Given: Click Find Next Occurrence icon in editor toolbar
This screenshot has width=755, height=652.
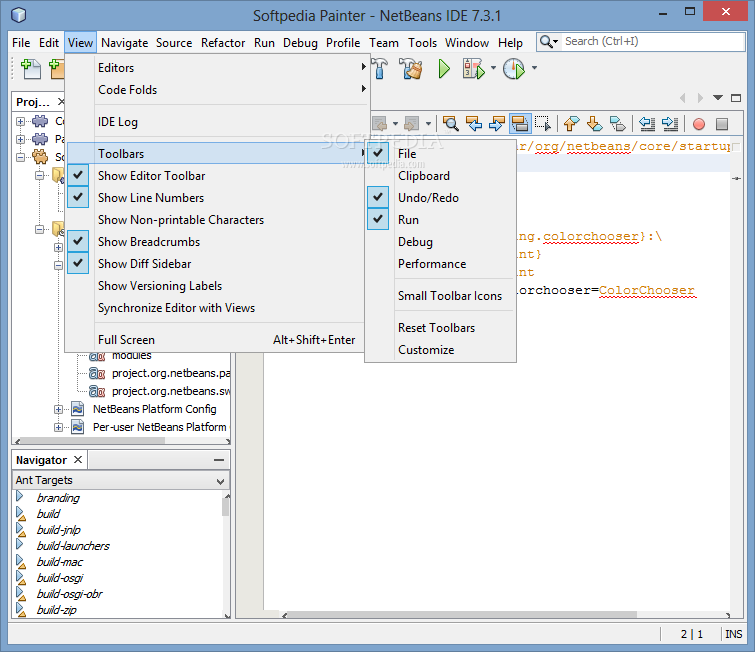Looking at the screenshot, I should coord(497,124).
